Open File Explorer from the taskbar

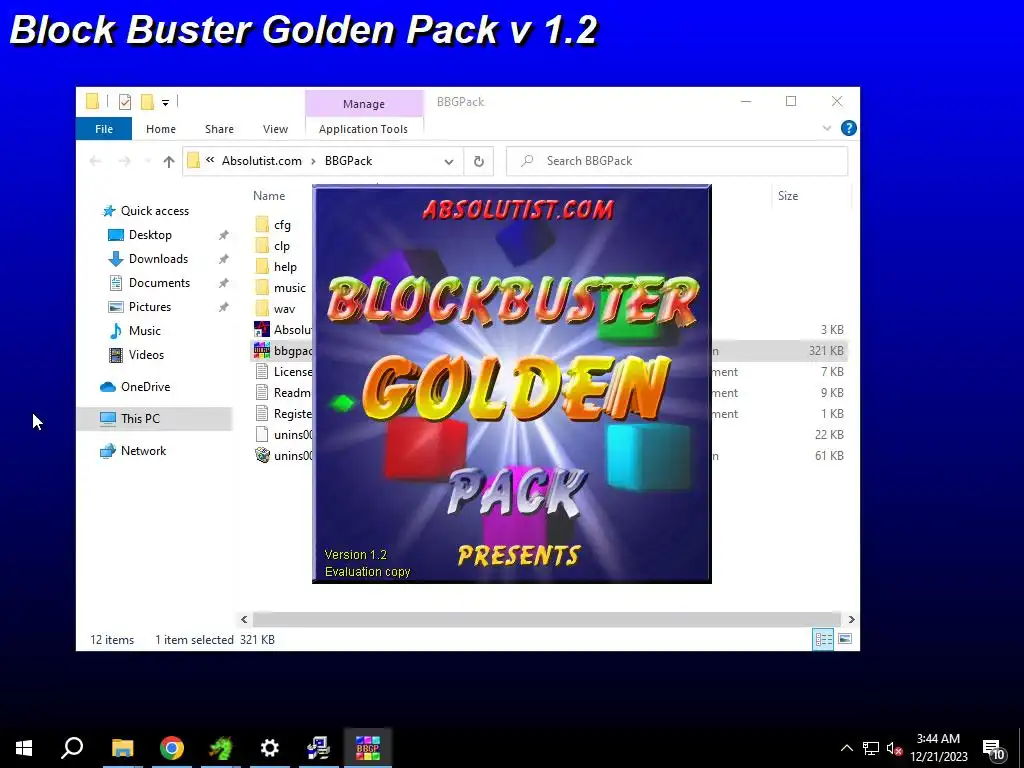pyautogui.click(x=122, y=748)
